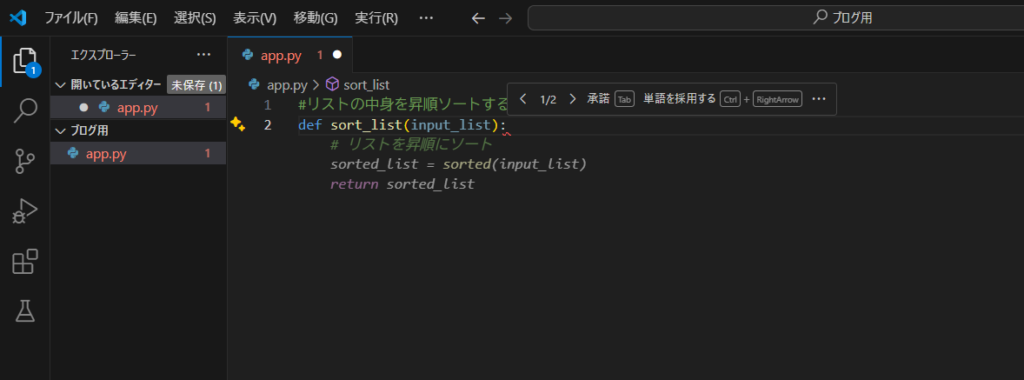Click the suggested return sorted_list line

click(x=402, y=184)
